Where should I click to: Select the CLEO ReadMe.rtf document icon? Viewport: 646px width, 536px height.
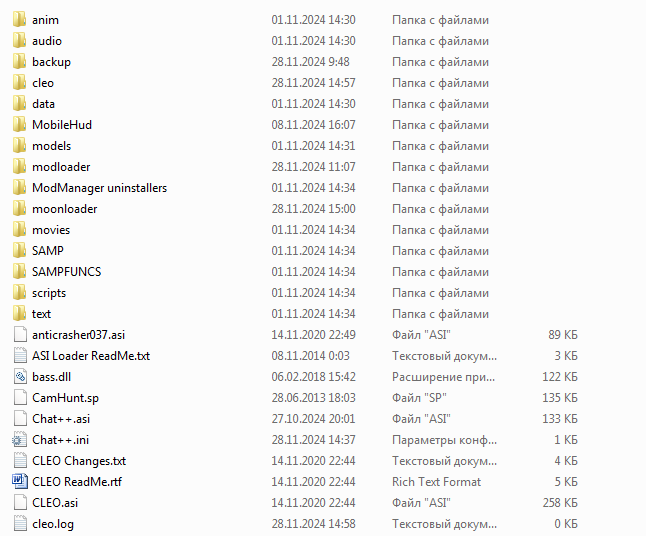[19, 482]
